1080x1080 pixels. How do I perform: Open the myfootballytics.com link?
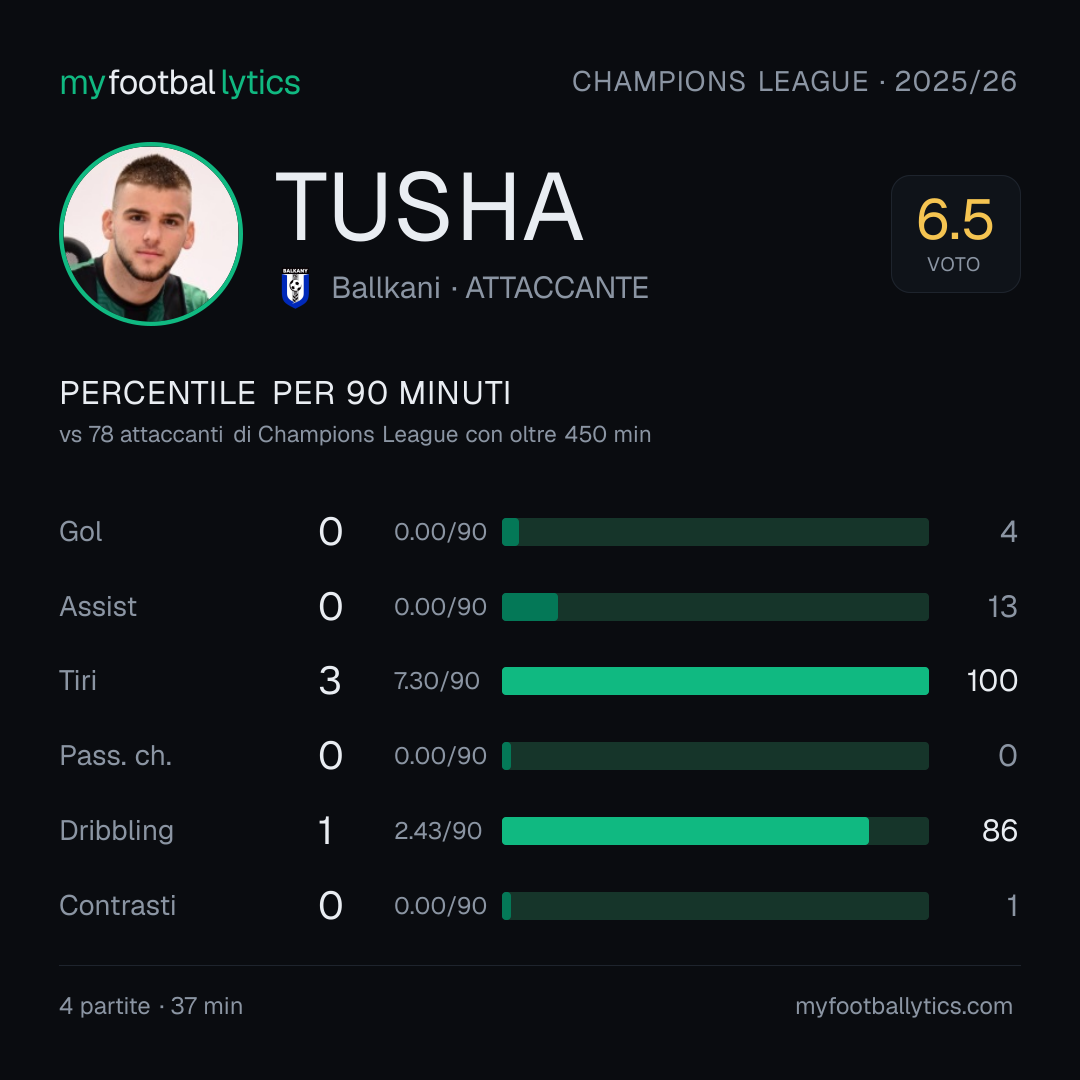904,1006
